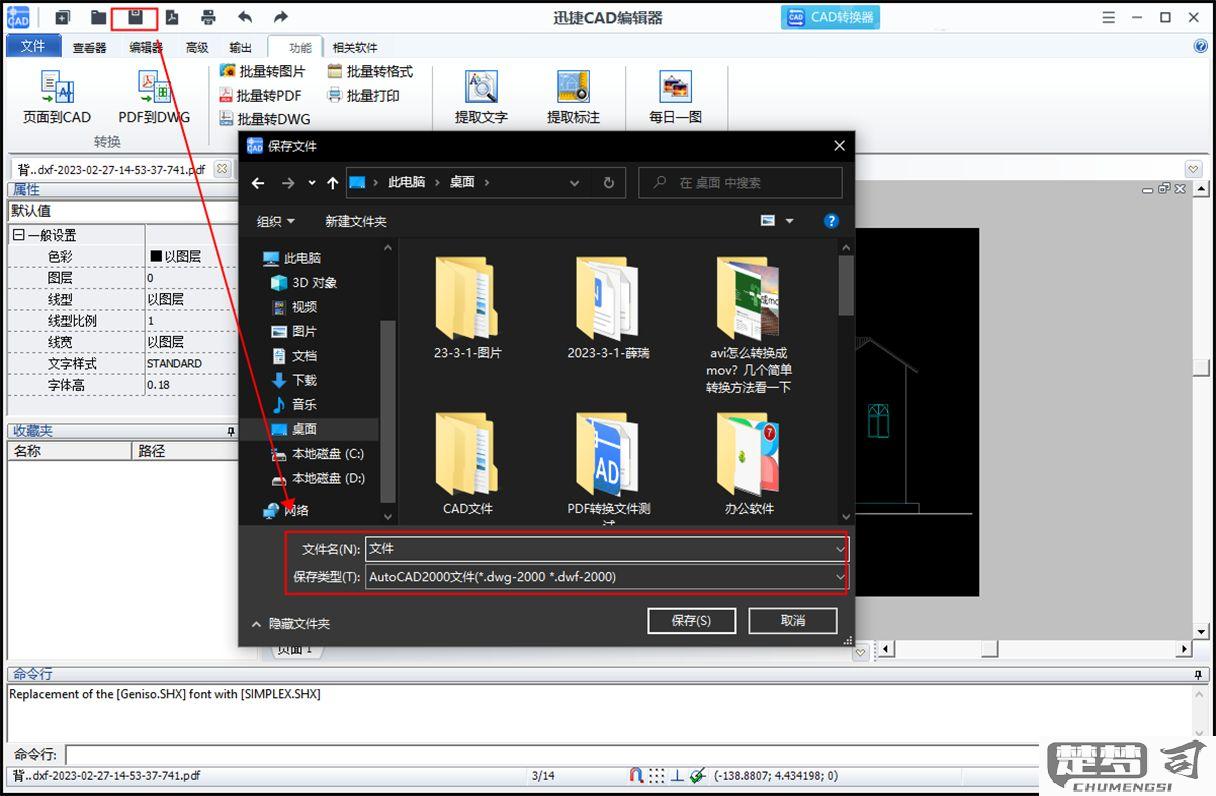Select 批量转PDF batch tool
The height and width of the screenshot is (796, 1216).
[x=260, y=95]
